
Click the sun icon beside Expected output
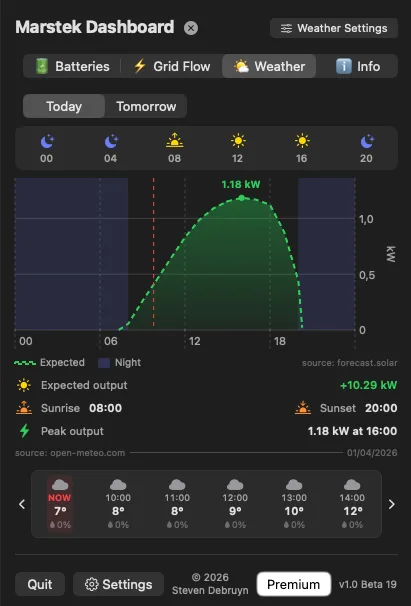pyautogui.click(x=24, y=385)
